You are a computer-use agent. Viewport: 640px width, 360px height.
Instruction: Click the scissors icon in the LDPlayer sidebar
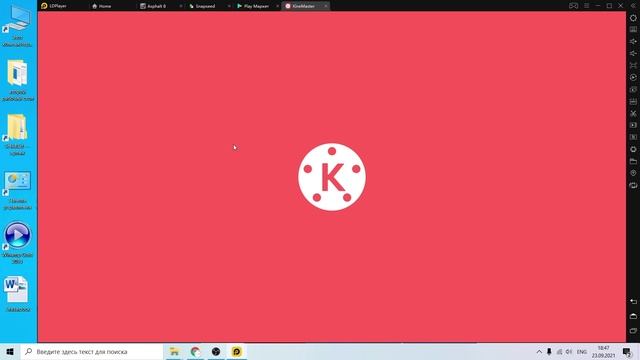tap(633, 113)
